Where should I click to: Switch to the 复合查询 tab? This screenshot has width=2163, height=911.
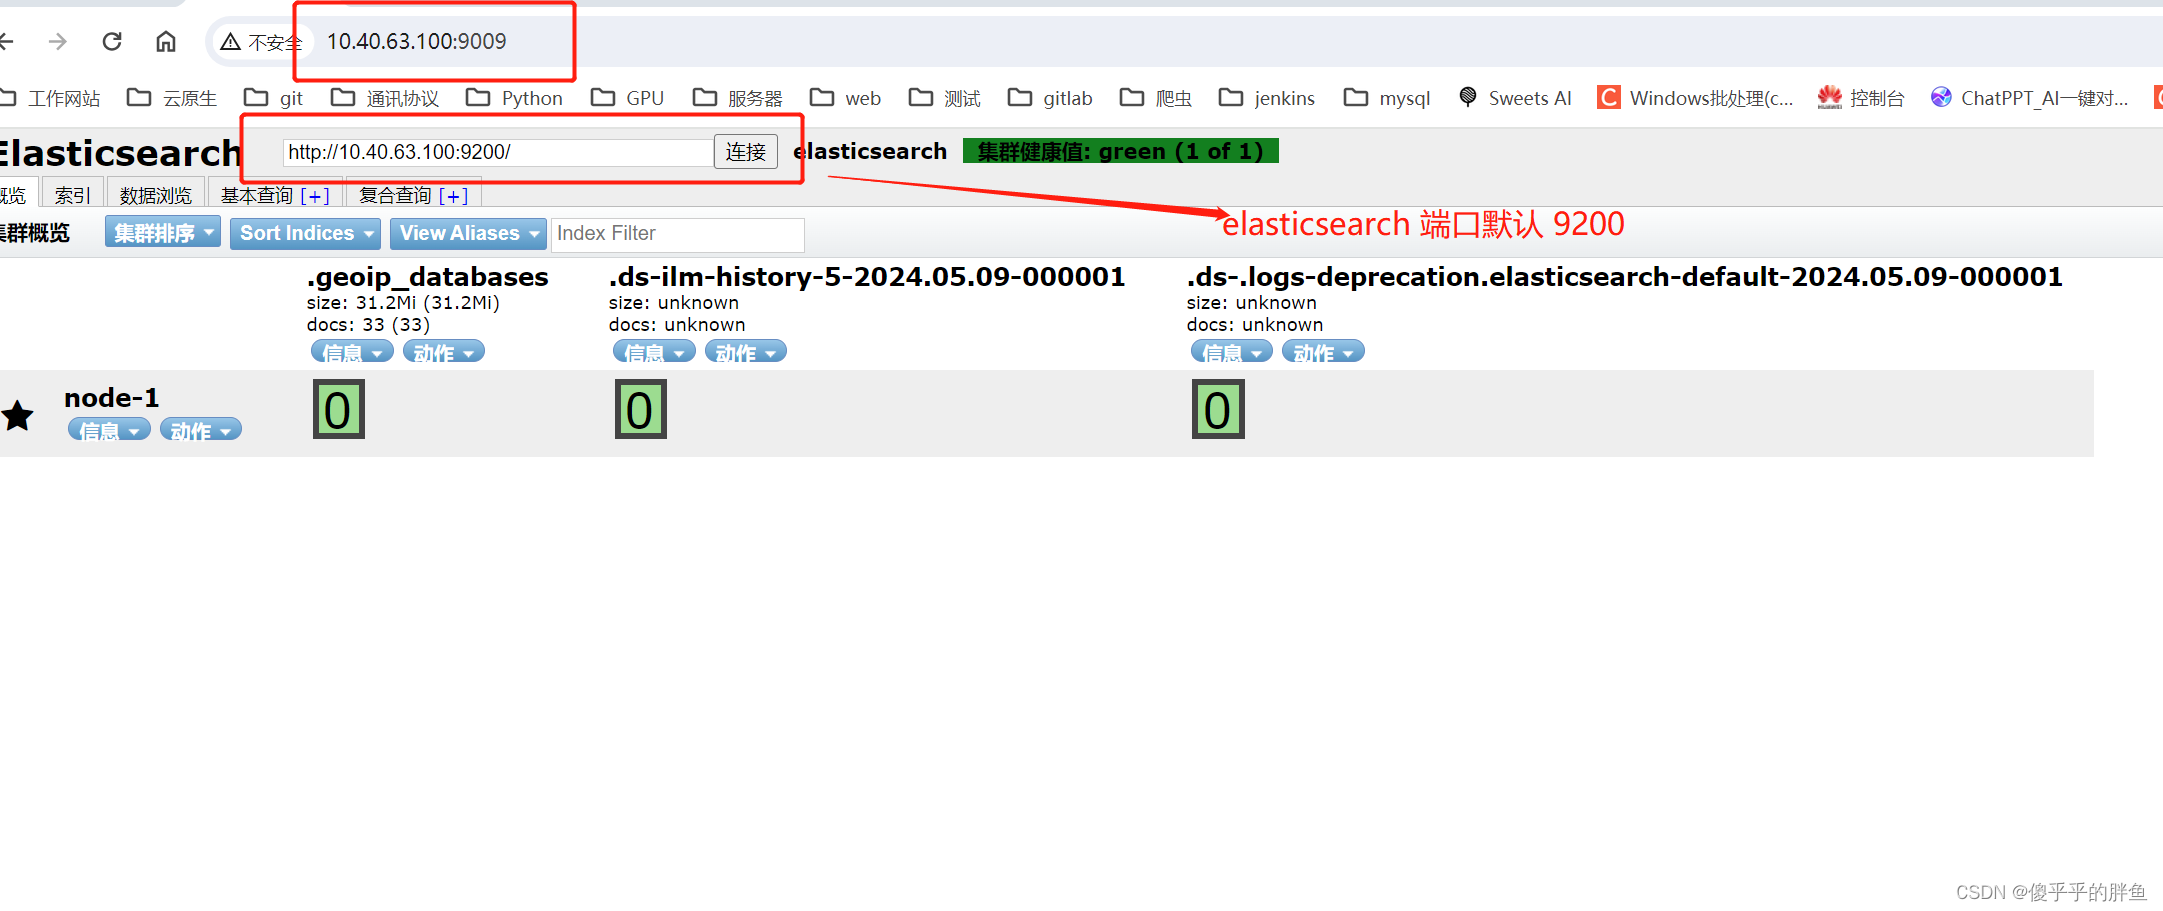pyautogui.click(x=395, y=195)
